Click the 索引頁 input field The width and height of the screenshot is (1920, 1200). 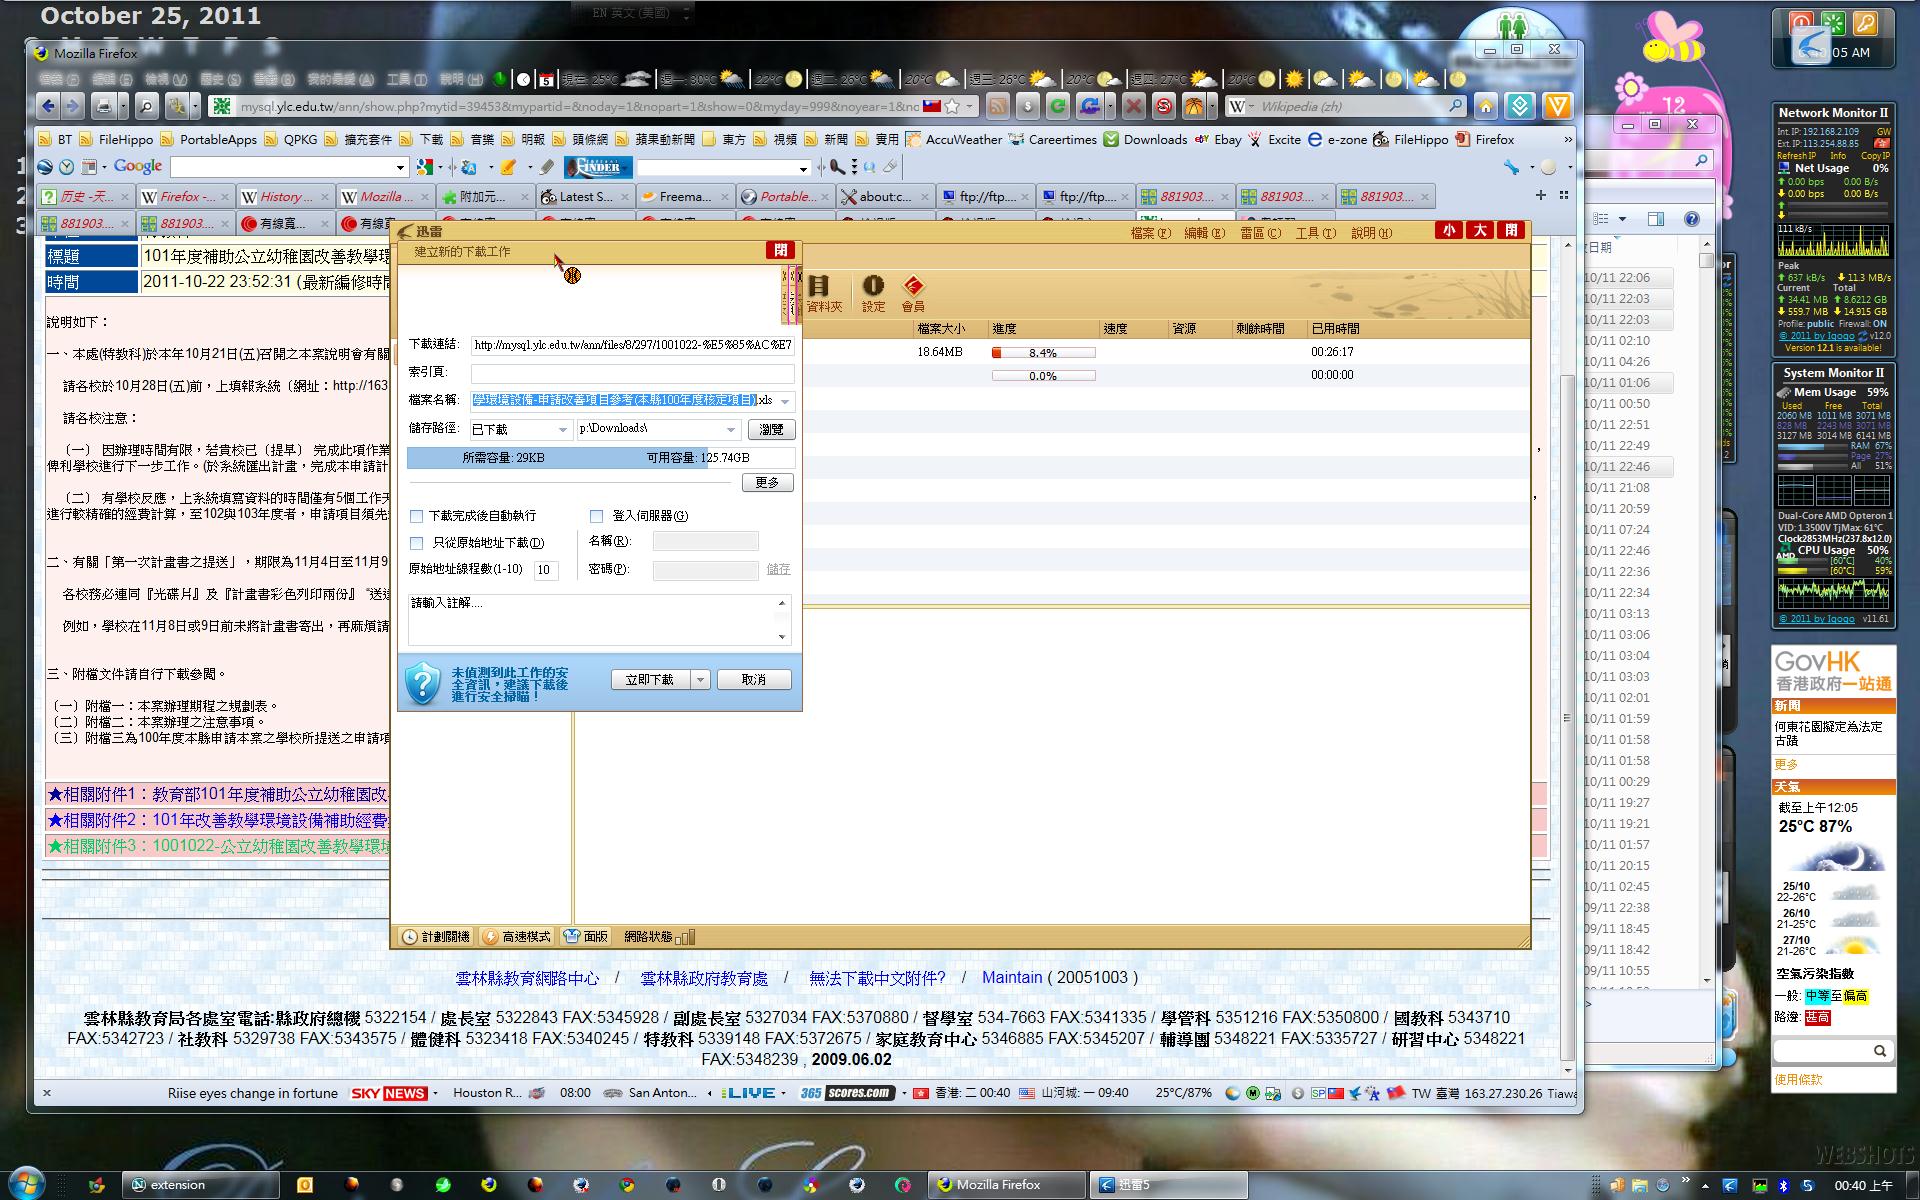632,373
